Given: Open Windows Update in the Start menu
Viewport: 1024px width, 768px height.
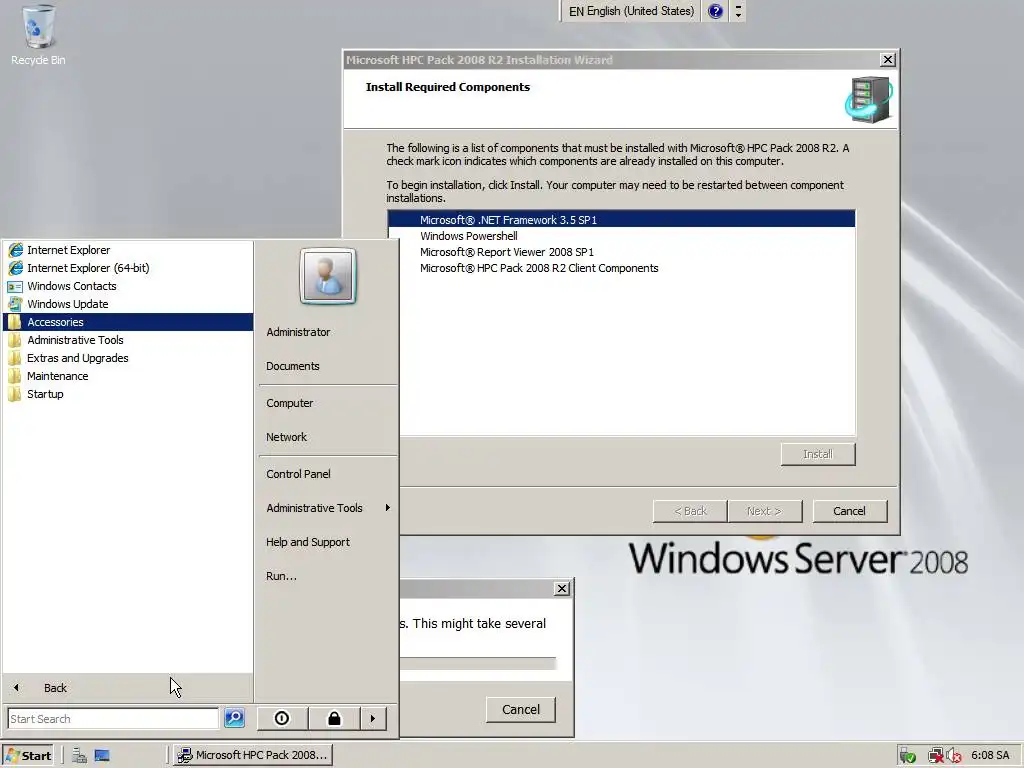Looking at the screenshot, I should (128, 304).
